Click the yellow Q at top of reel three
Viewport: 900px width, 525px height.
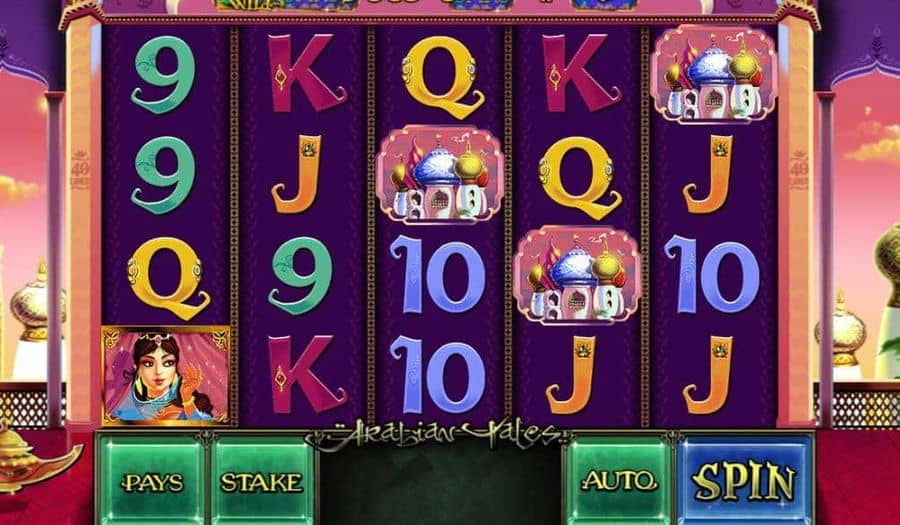click(x=443, y=76)
